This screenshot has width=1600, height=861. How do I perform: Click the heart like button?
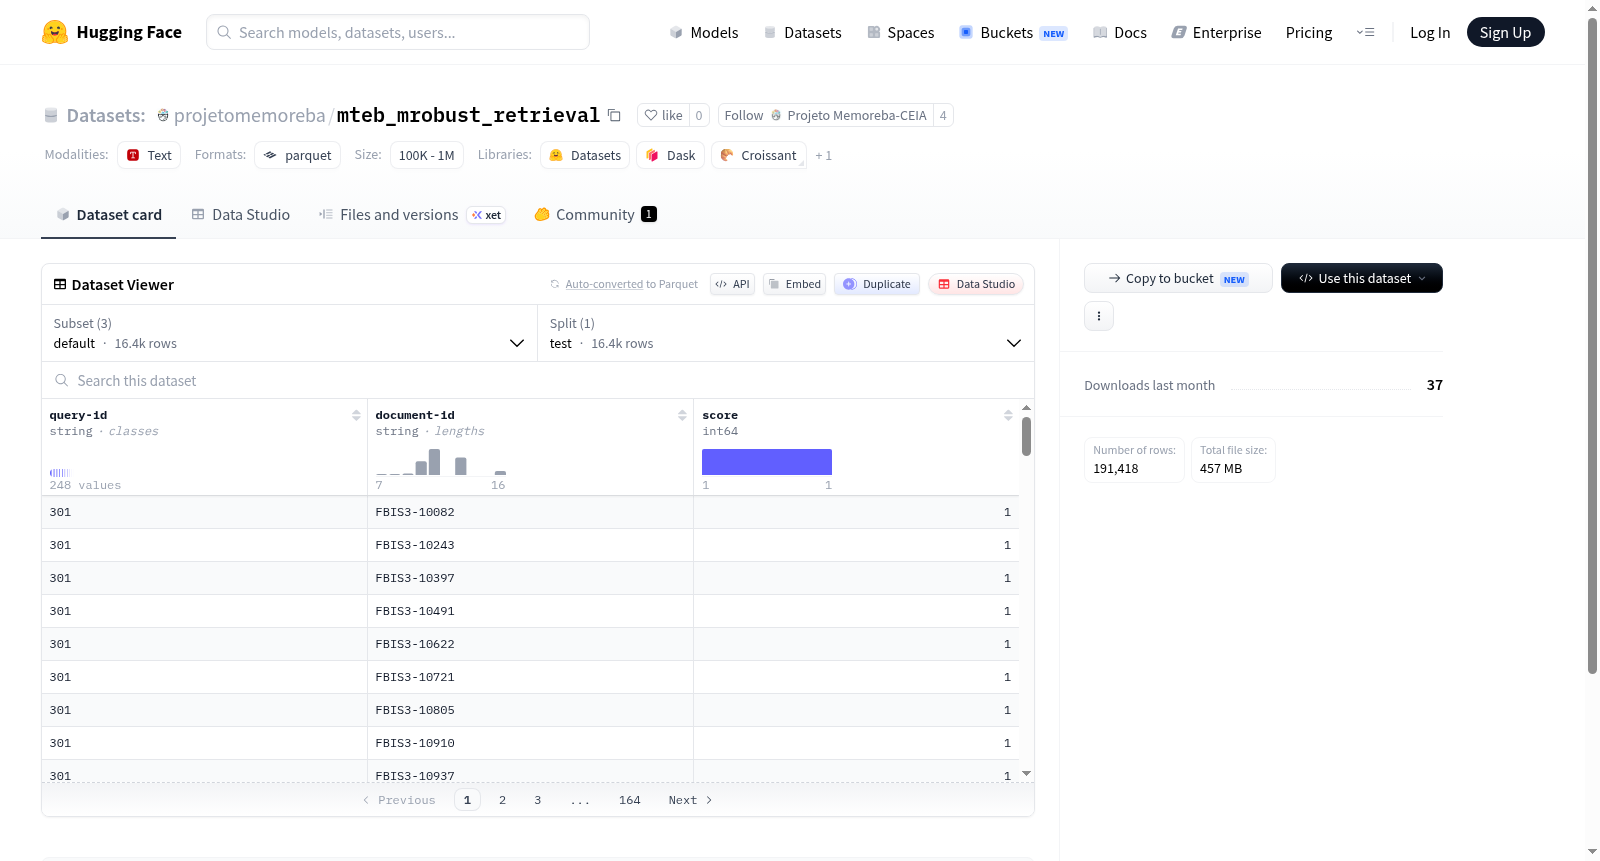[663, 116]
